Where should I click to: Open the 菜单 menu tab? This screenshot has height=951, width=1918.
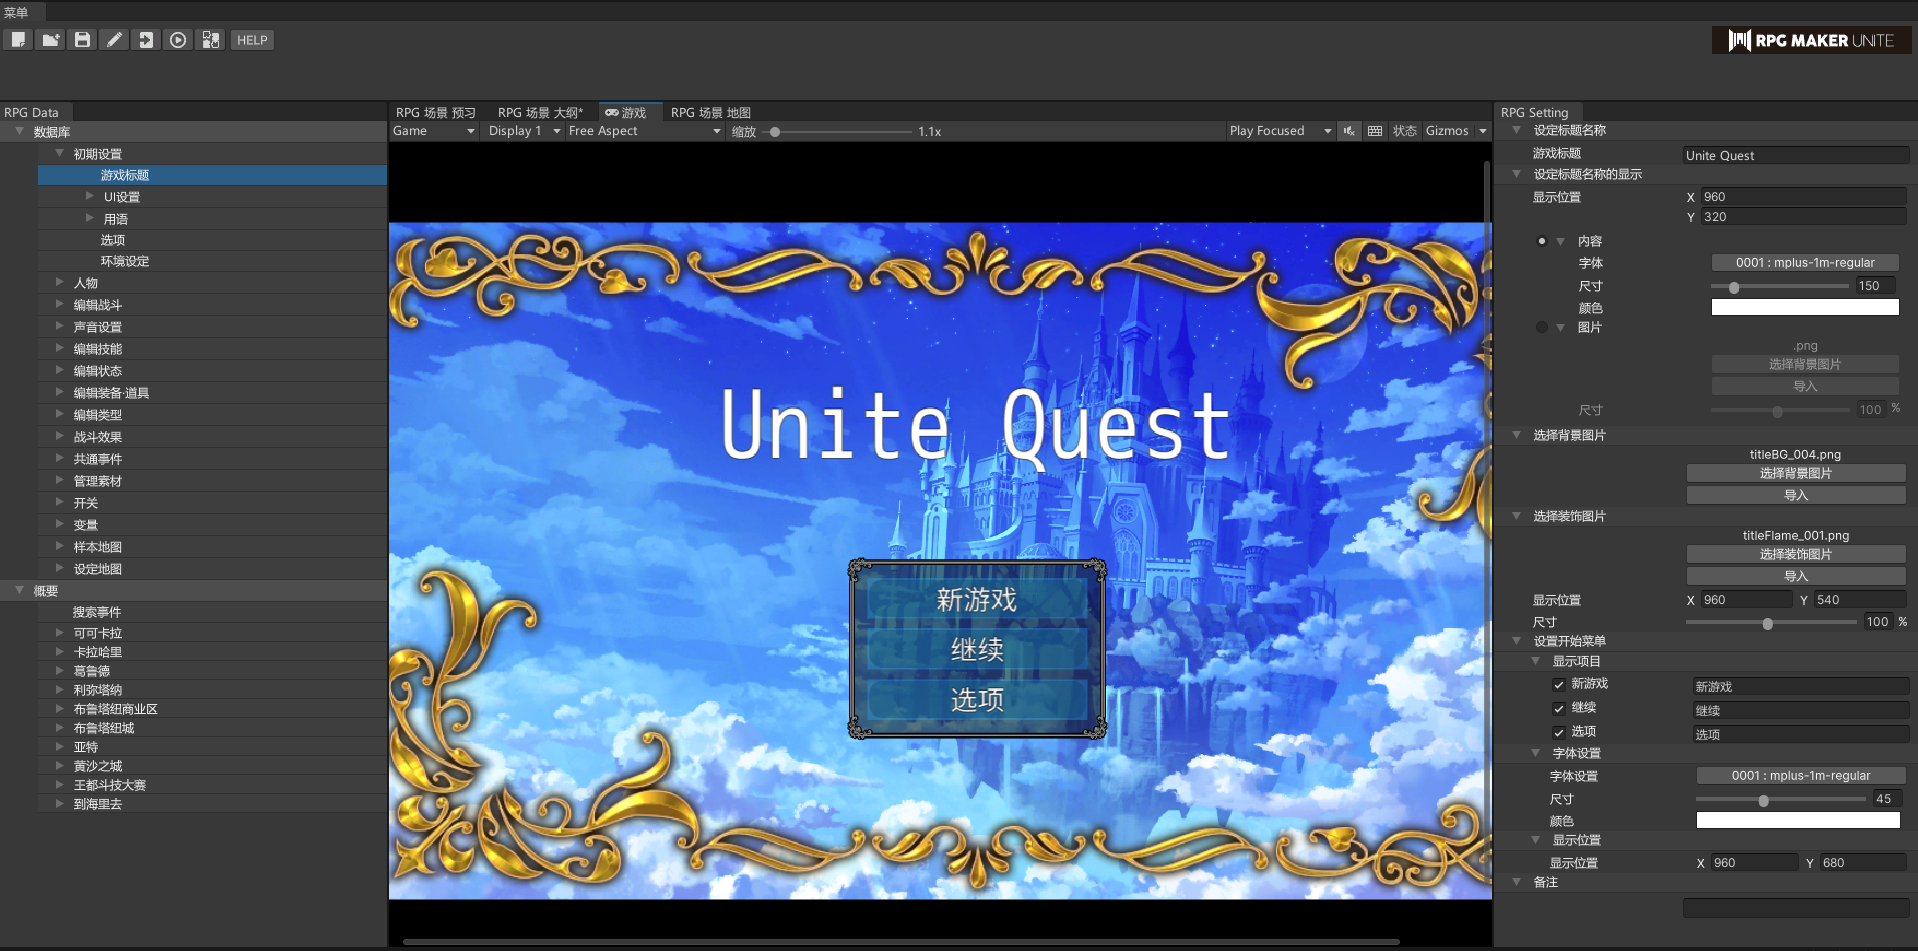(16, 13)
